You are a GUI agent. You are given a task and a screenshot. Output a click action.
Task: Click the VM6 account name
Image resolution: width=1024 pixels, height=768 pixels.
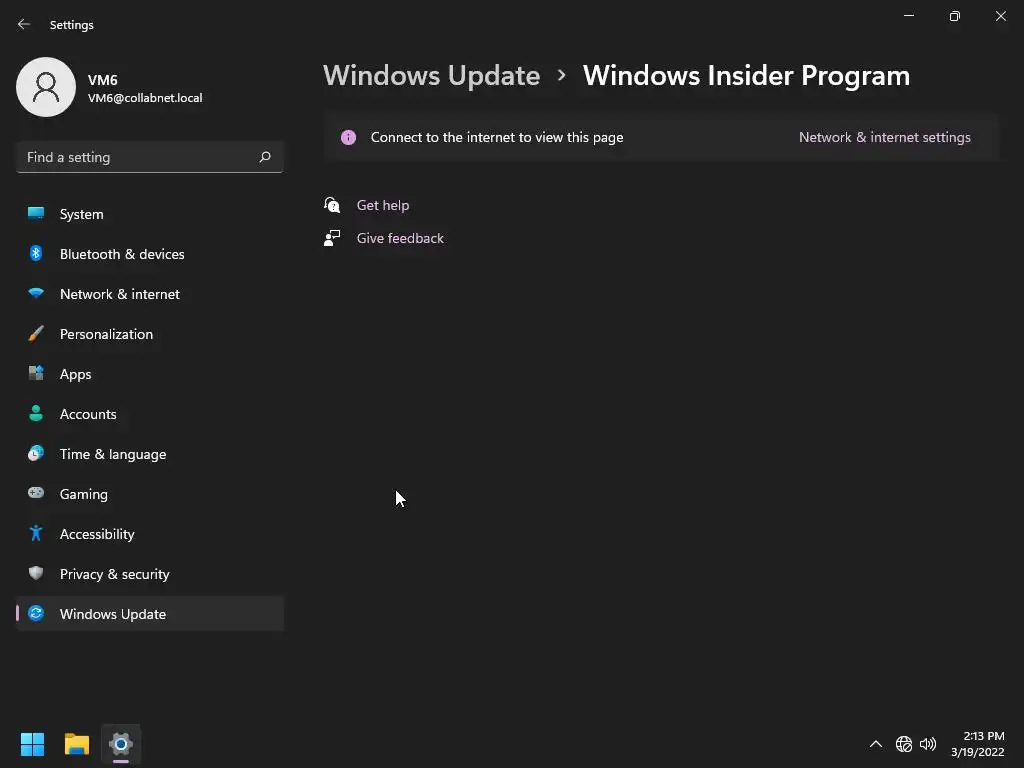[x=103, y=80]
